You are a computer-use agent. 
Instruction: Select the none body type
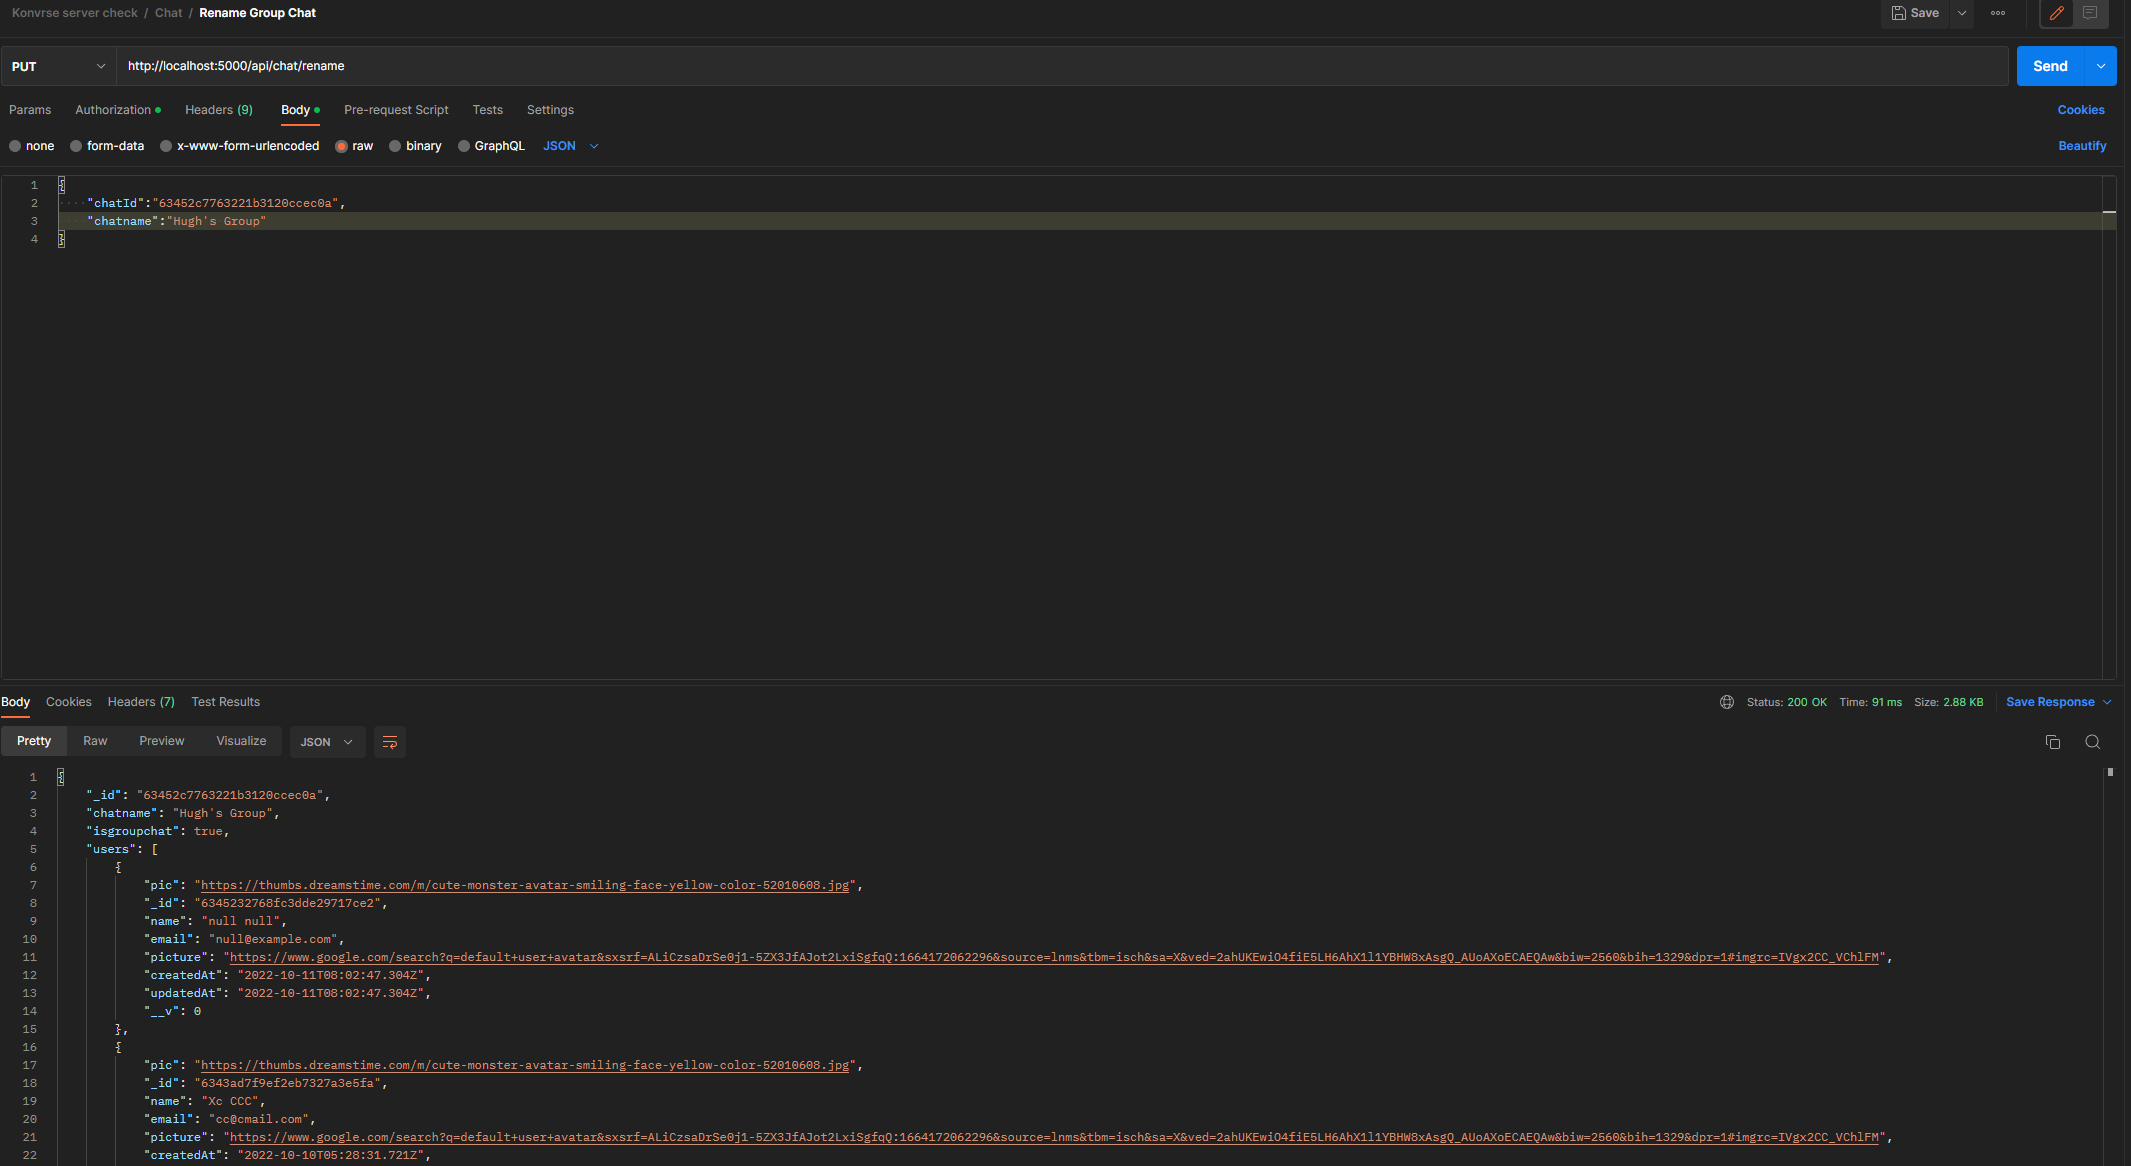point(32,146)
